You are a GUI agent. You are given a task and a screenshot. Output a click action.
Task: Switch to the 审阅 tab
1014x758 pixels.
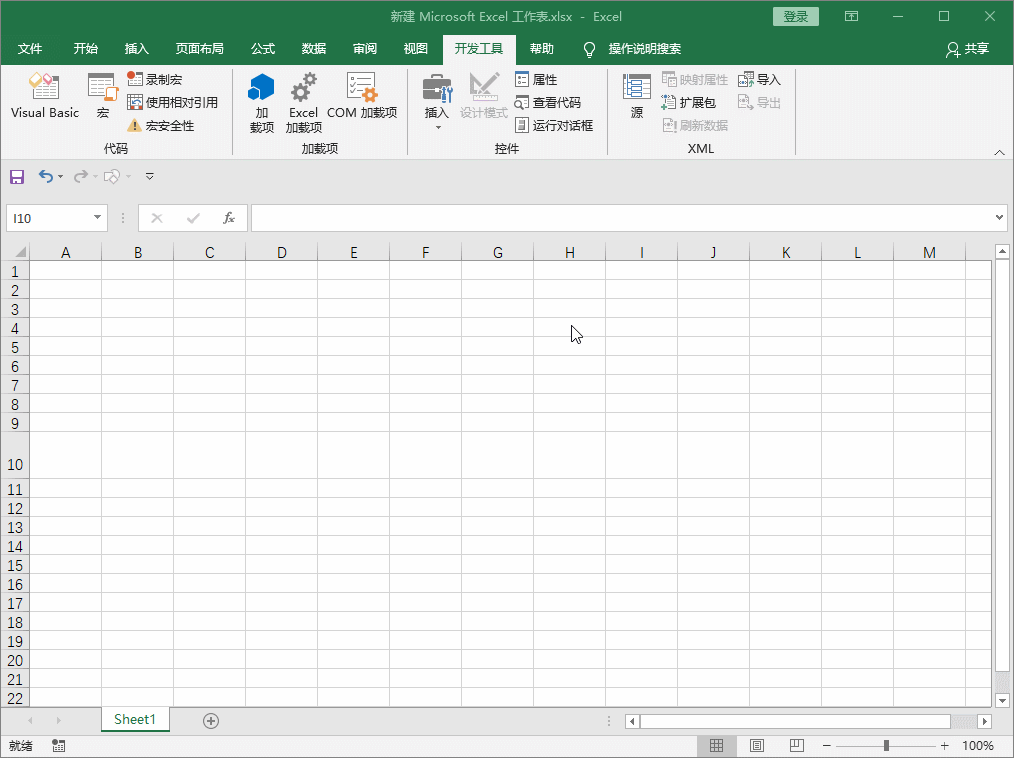[x=365, y=49]
